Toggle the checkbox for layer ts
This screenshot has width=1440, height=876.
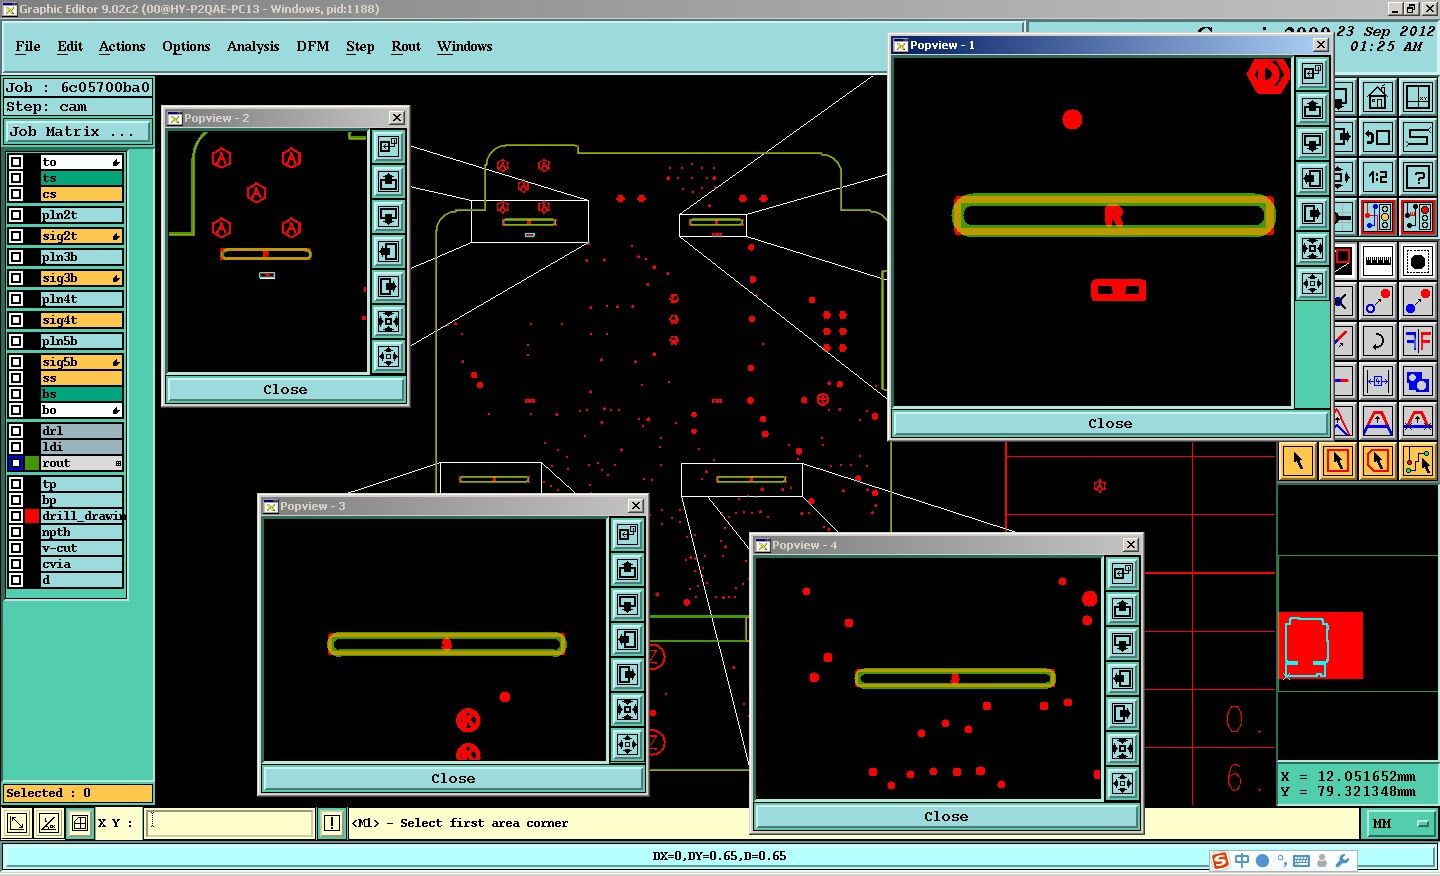[x=16, y=178]
